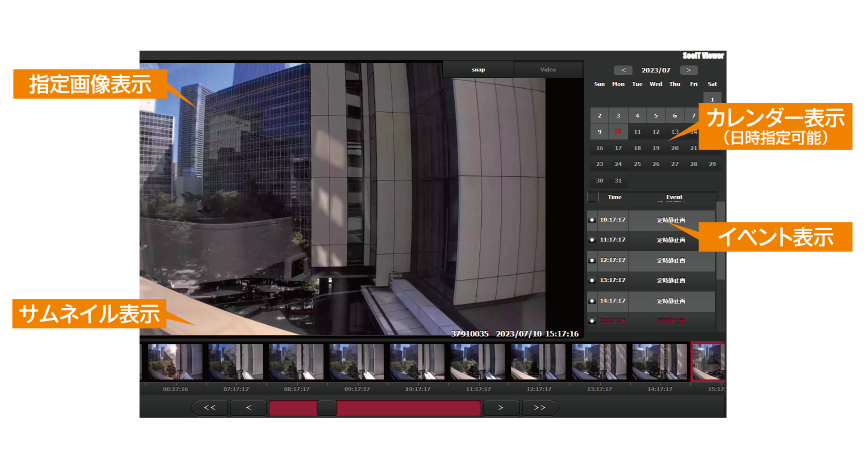The image size is (867, 467).
Task: Go to next month in calendar
Action: [x=688, y=70]
